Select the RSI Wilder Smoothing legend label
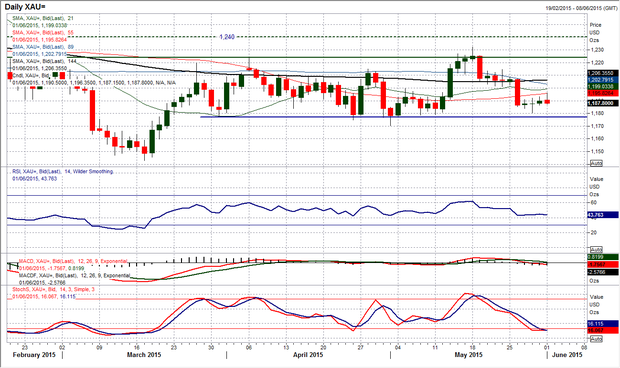620x368 pixels. tap(62, 172)
